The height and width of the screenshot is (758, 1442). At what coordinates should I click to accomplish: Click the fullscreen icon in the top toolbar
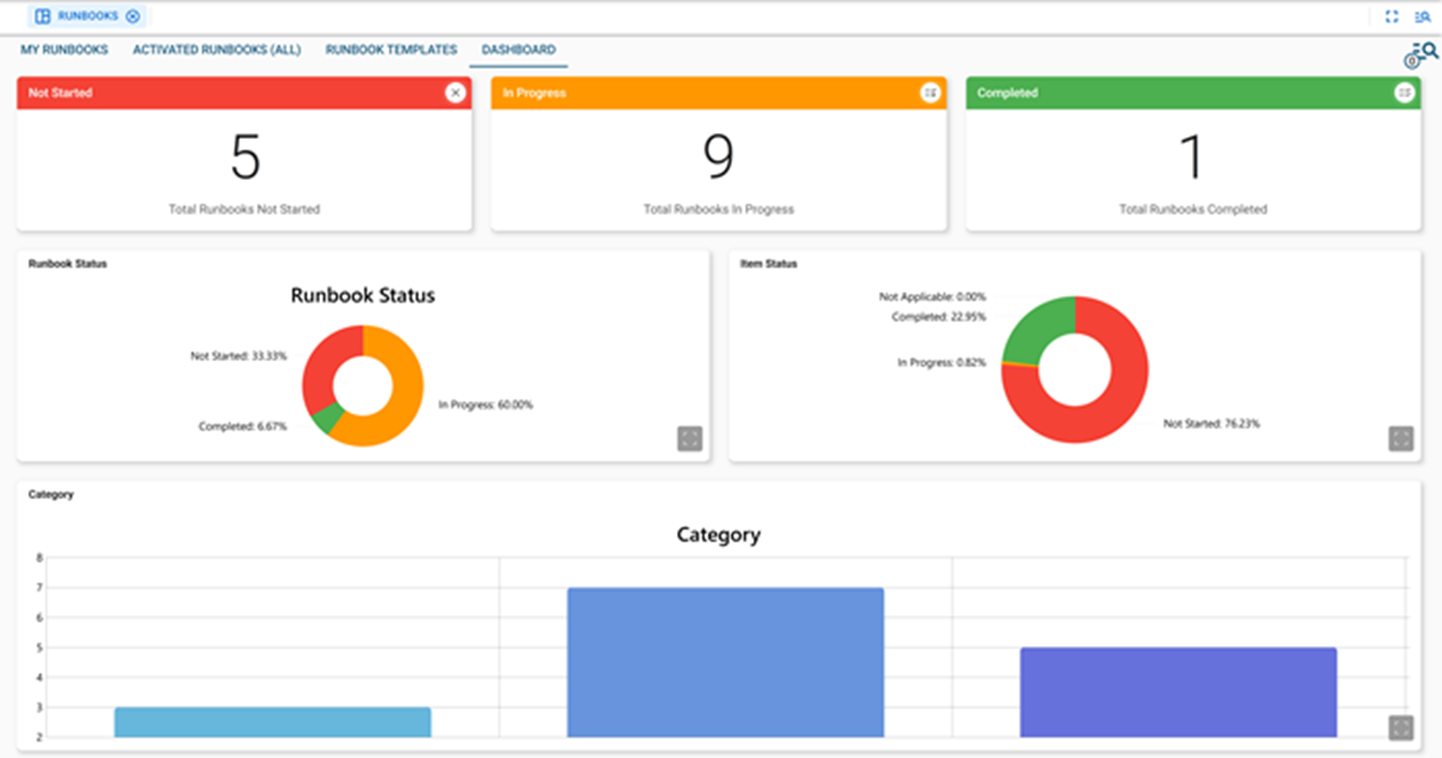tap(1392, 16)
